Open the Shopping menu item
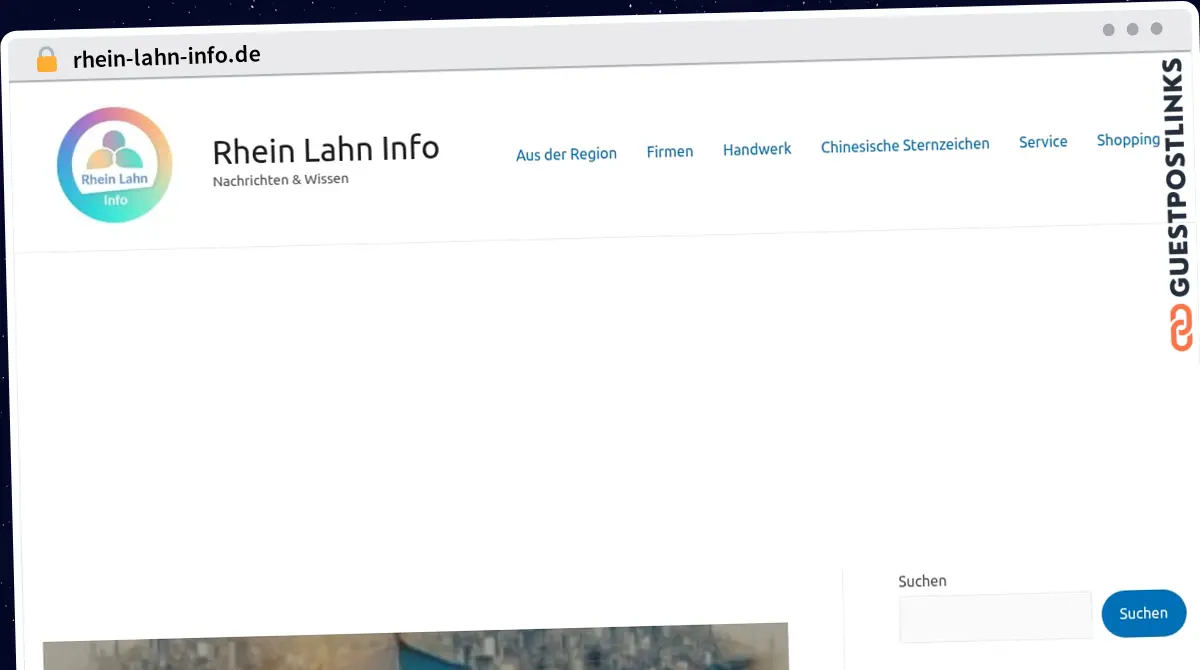 (x=1128, y=139)
